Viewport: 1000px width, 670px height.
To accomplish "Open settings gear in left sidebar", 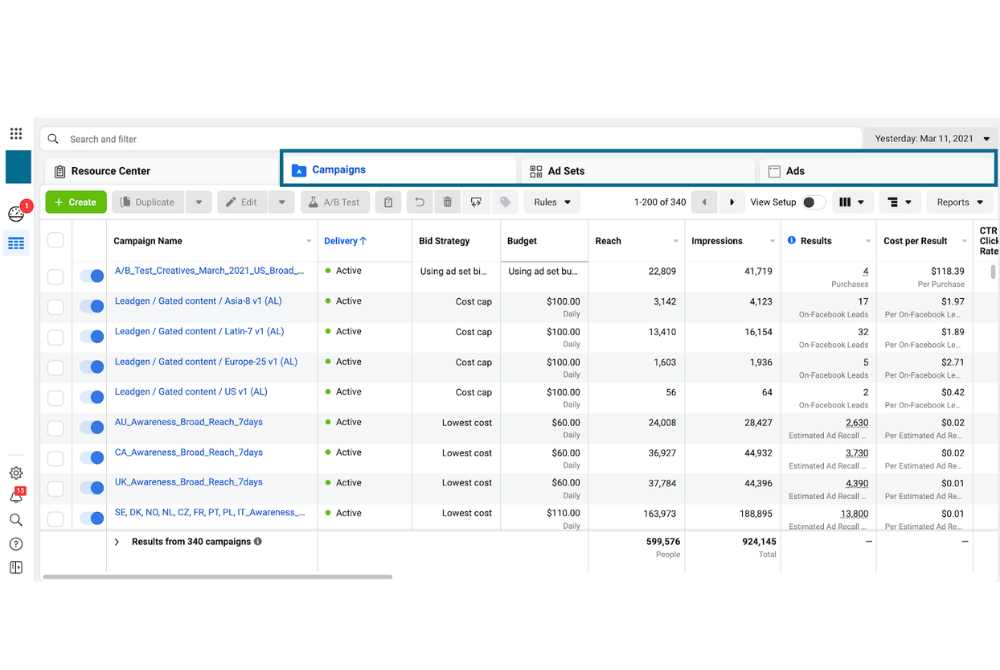I will [16, 473].
